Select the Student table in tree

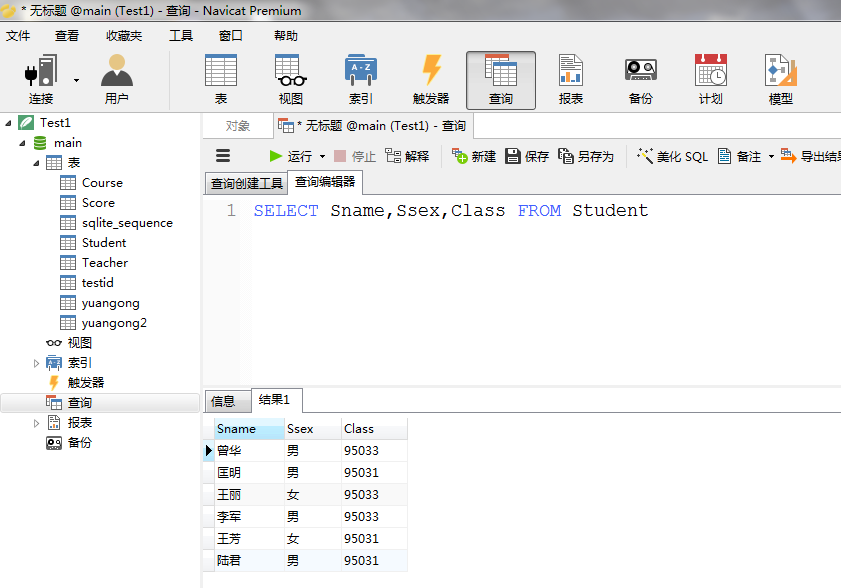pyautogui.click(x=93, y=243)
